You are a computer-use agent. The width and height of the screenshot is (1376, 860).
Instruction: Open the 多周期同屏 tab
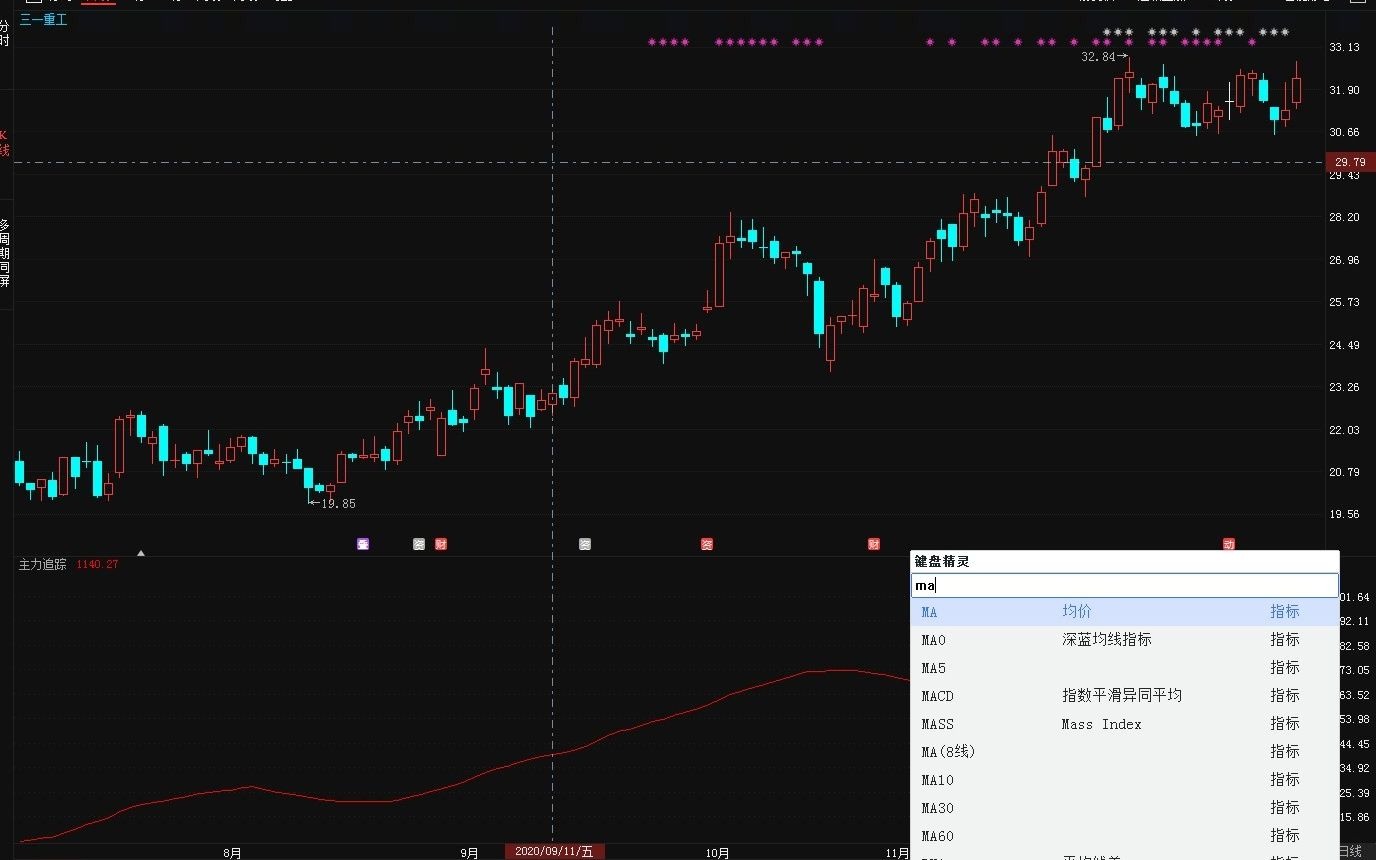point(5,254)
